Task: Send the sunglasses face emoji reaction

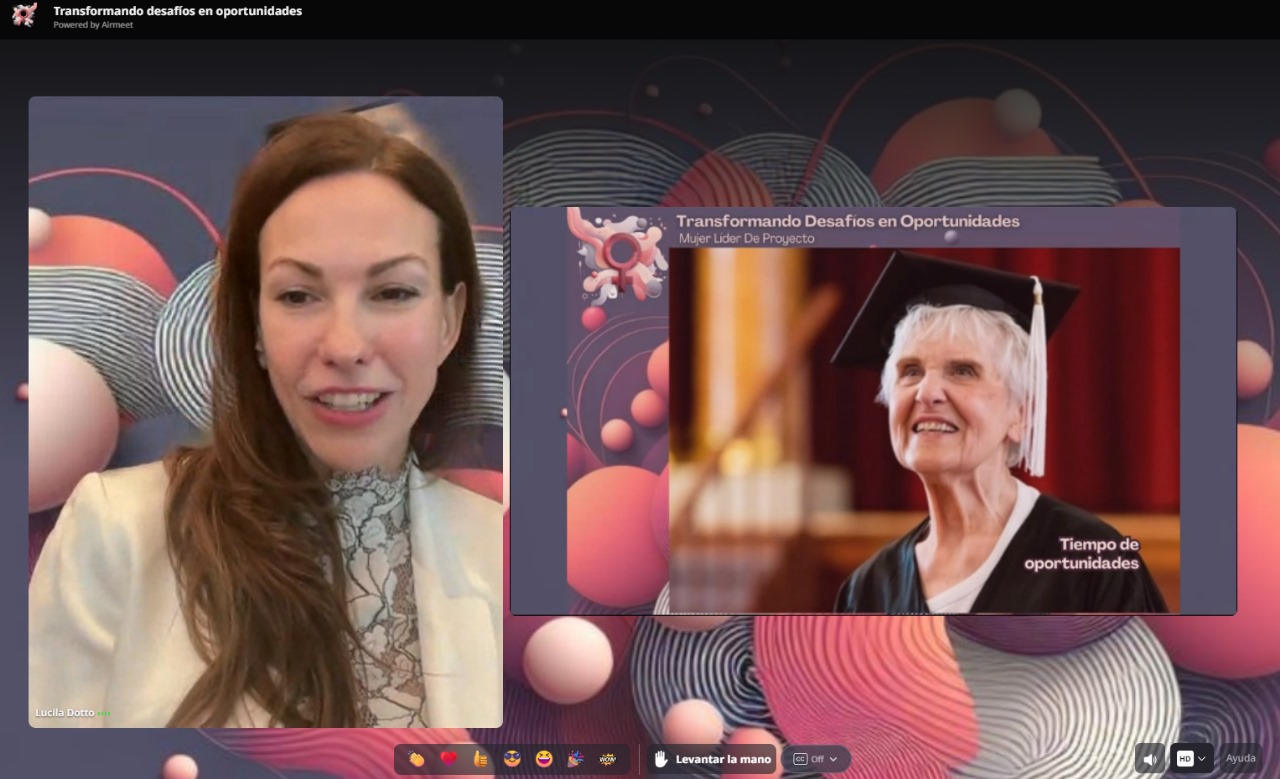Action: coord(512,759)
